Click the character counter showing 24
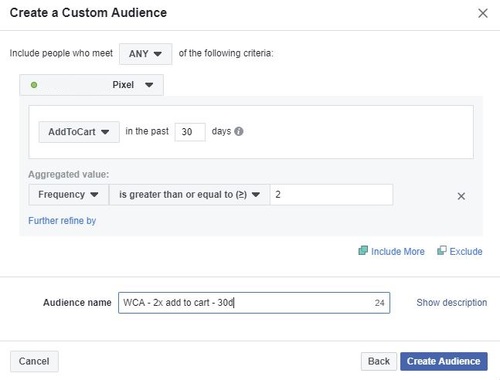Screen dimensions: 500x380 pyautogui.click(x=379, y=303)
